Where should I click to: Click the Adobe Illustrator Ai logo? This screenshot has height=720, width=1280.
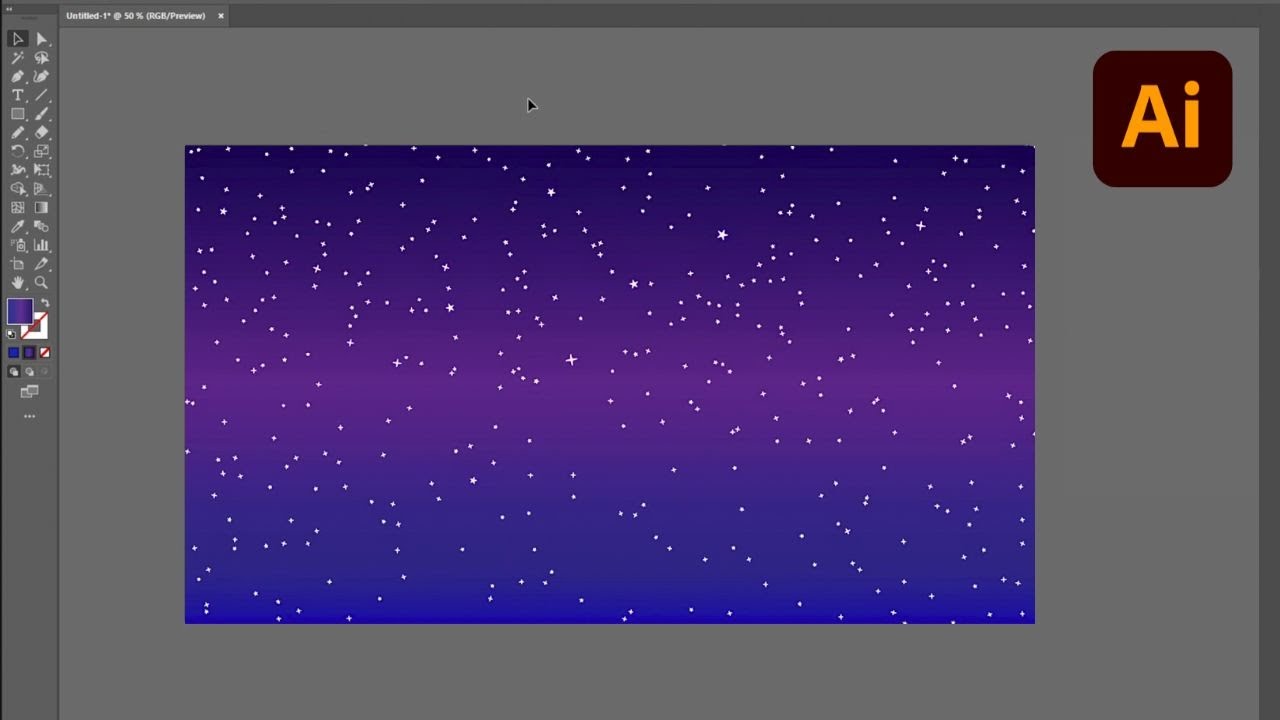[1162, 118]
